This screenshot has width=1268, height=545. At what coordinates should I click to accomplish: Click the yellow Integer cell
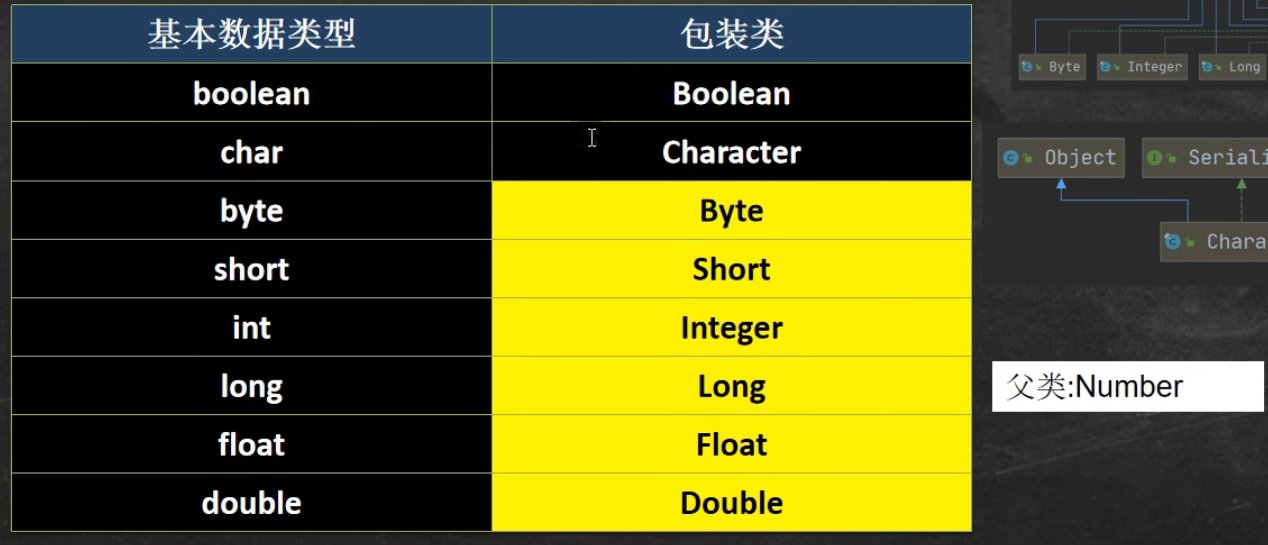point(732,328)
